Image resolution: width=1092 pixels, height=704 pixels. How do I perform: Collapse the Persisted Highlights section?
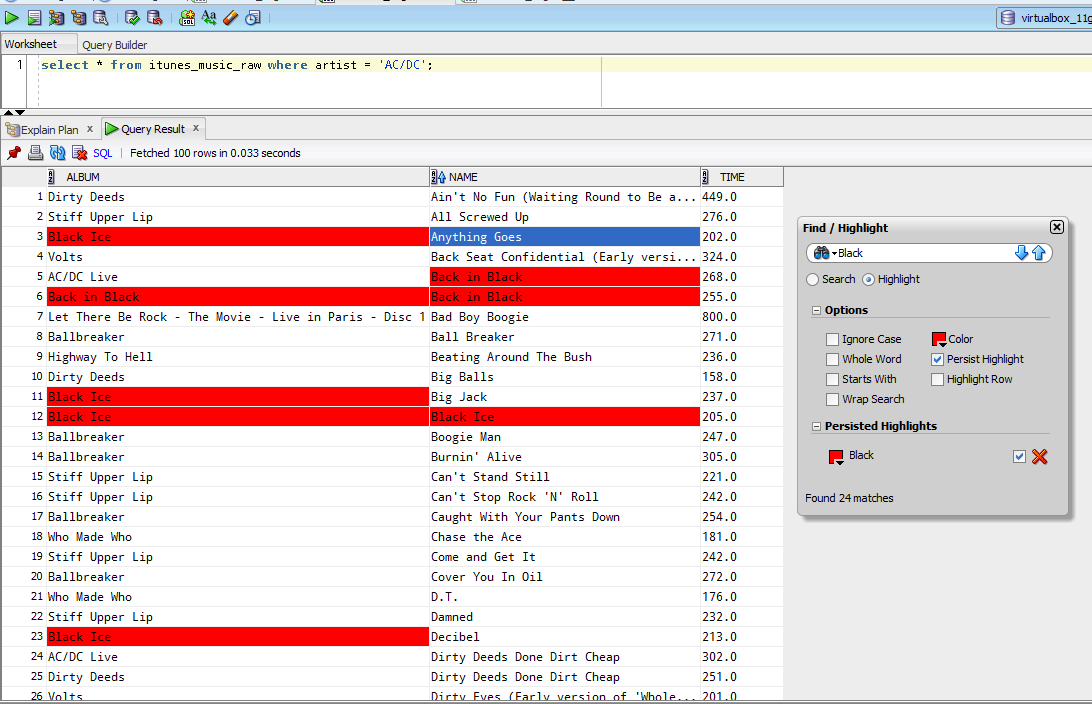tap(816, 425)
